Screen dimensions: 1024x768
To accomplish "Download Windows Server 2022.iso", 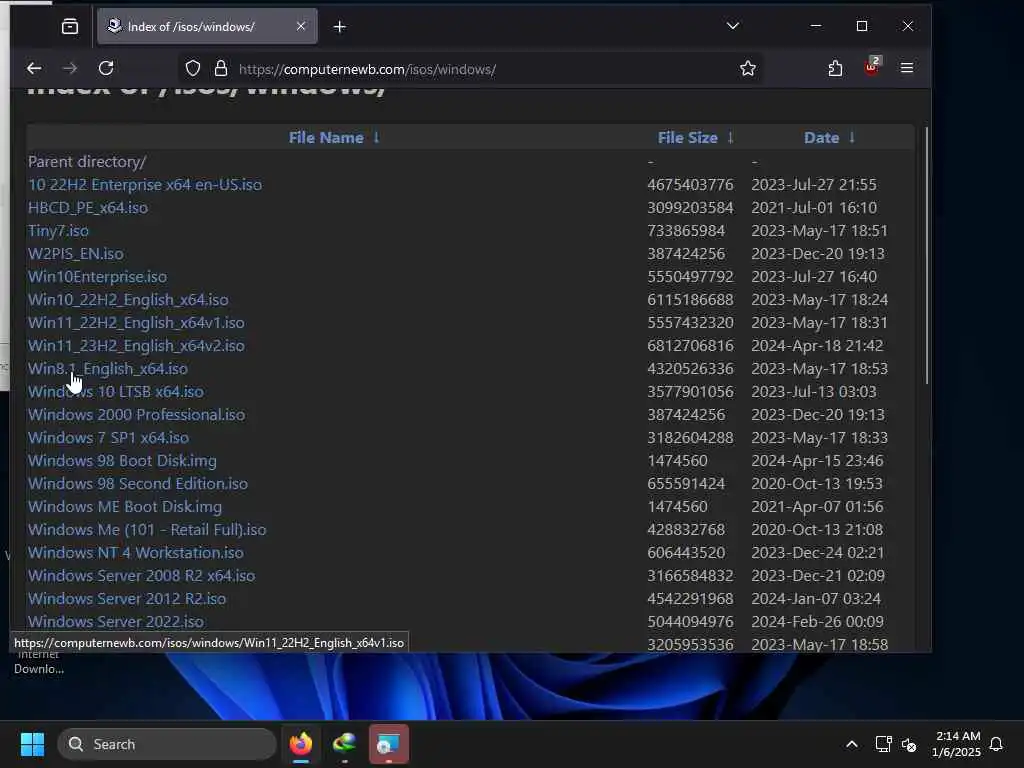I will coord(116,622).
